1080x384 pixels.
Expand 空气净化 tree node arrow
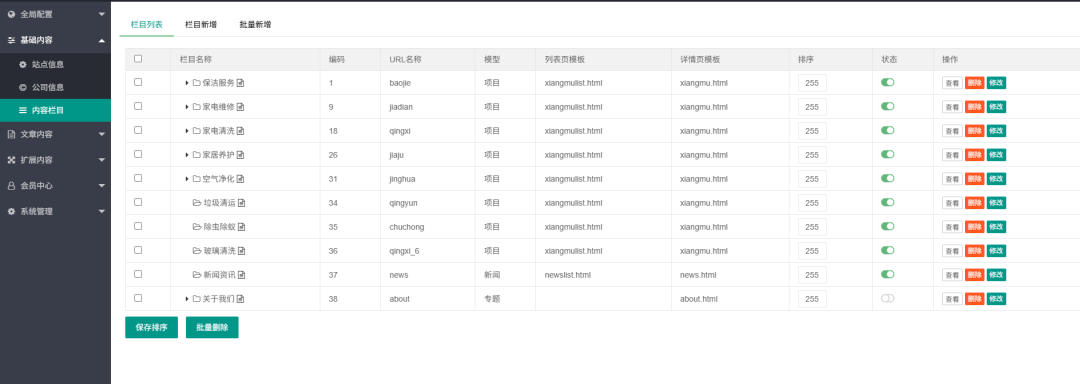187,179
